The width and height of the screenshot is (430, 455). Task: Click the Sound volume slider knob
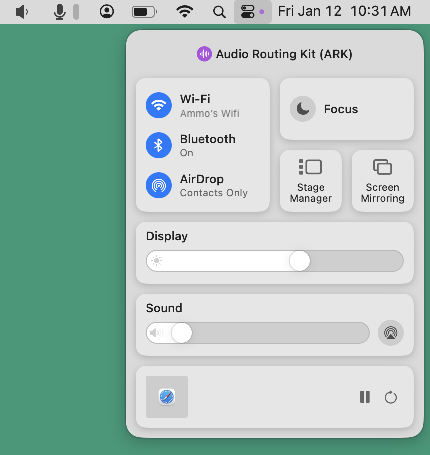[182, 333]
